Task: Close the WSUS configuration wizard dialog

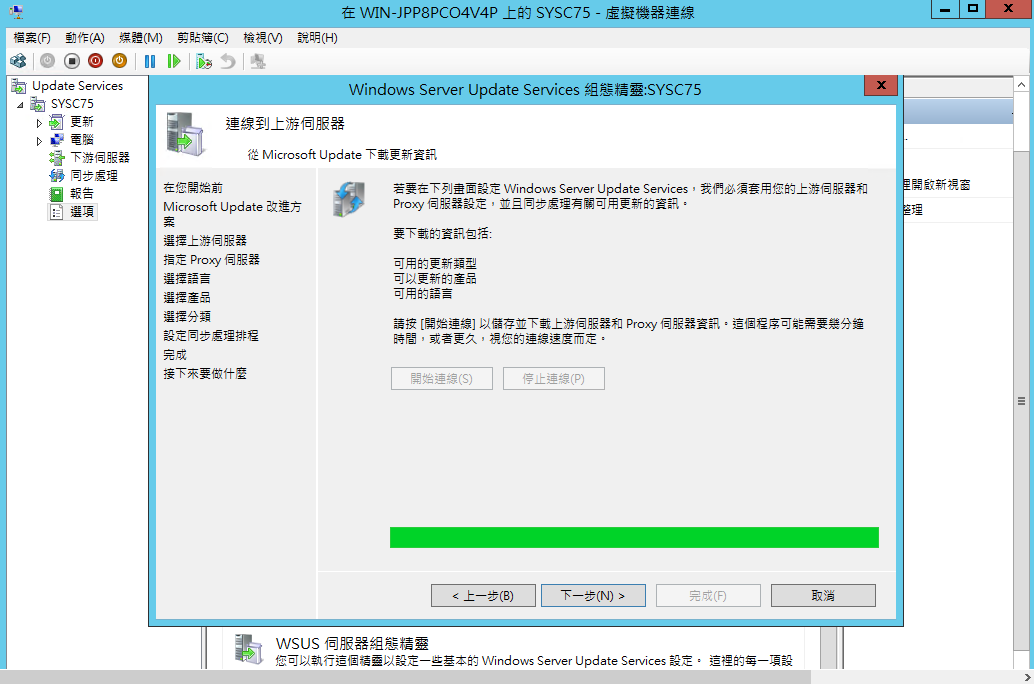Action: [x=881, y=85]
